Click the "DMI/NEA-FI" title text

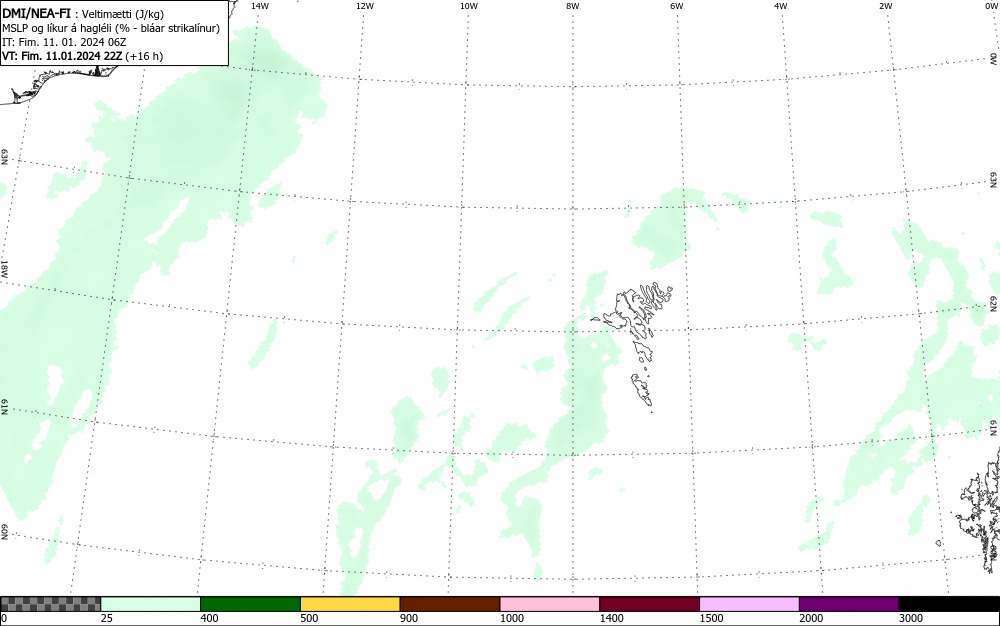click(36, 13)
